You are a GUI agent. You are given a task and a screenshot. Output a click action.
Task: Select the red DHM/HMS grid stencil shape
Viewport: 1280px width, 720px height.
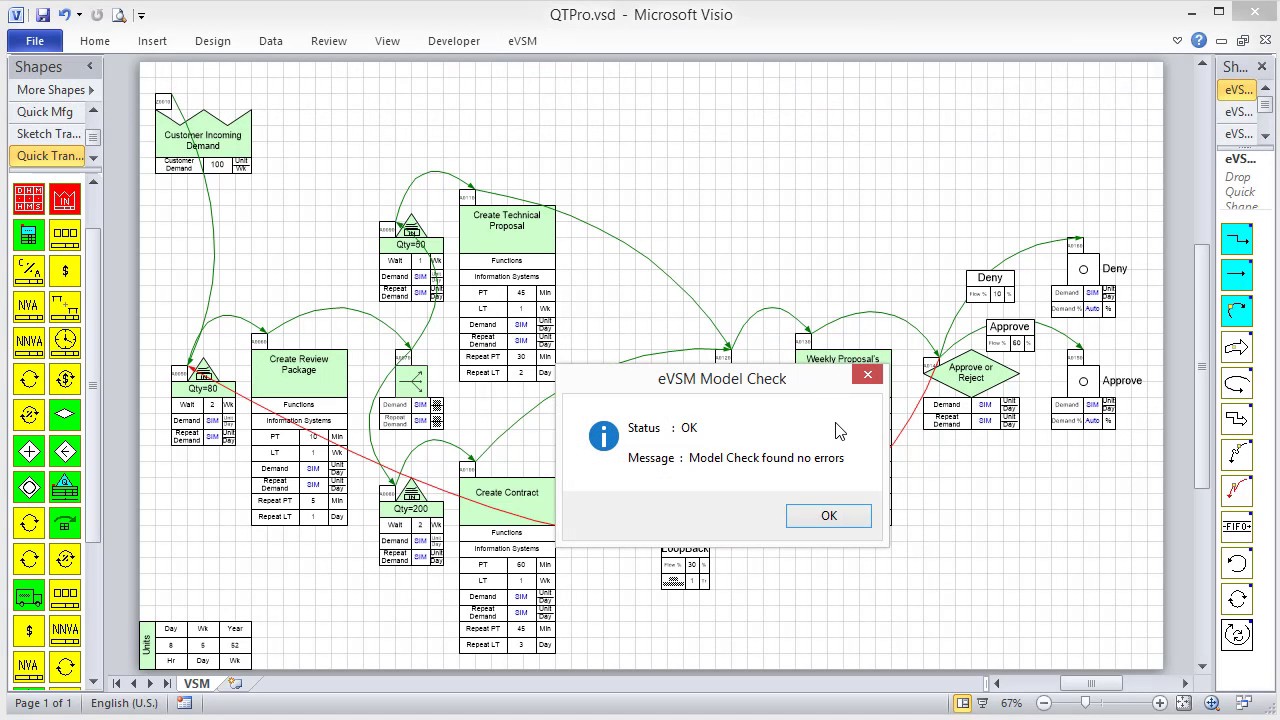coord(29,199)
